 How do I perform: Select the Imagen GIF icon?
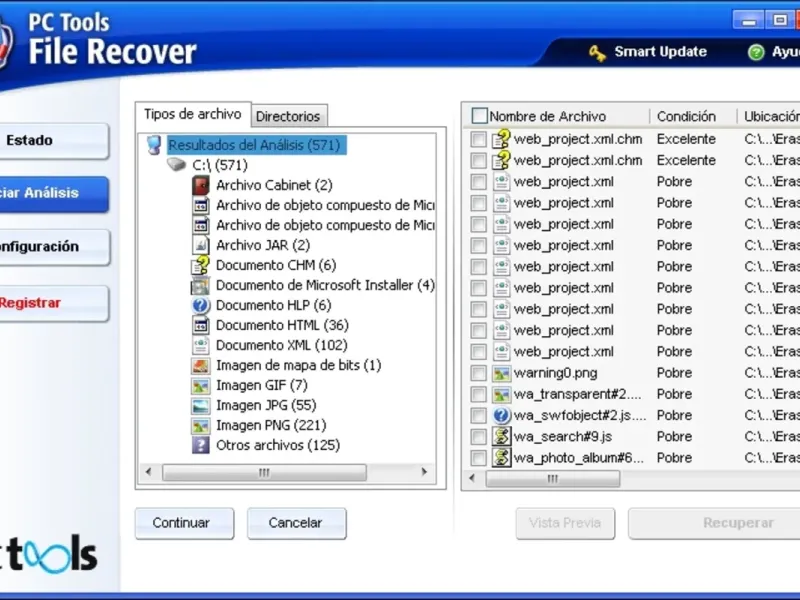point(201,385)
